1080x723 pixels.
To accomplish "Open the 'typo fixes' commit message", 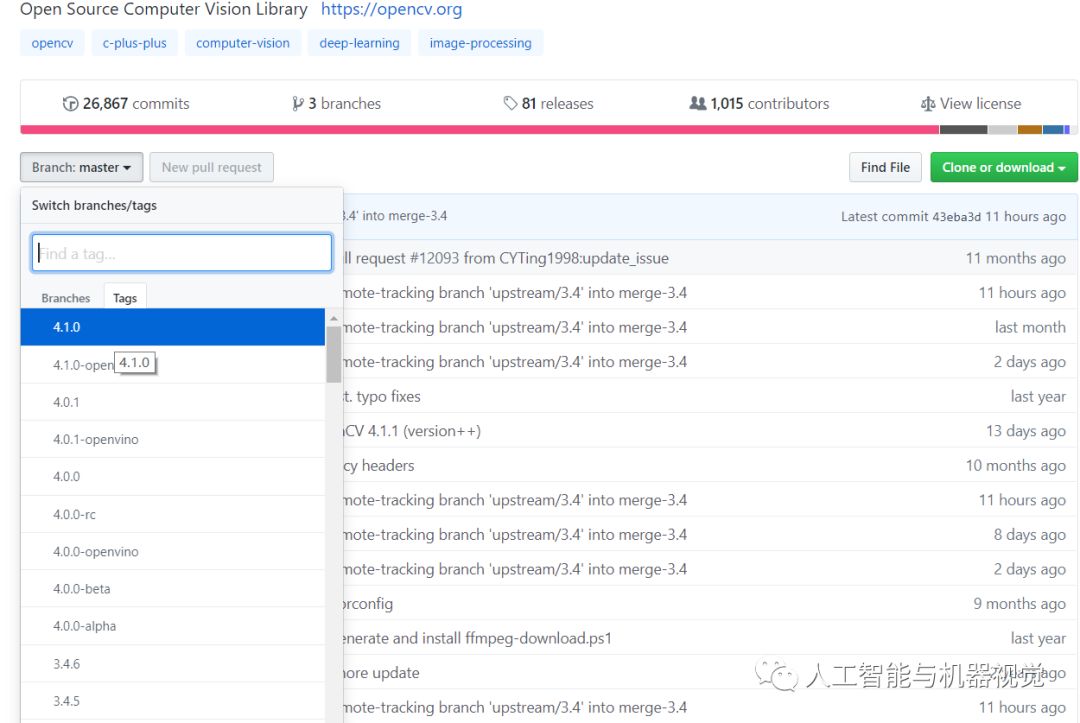I will 382,397.
